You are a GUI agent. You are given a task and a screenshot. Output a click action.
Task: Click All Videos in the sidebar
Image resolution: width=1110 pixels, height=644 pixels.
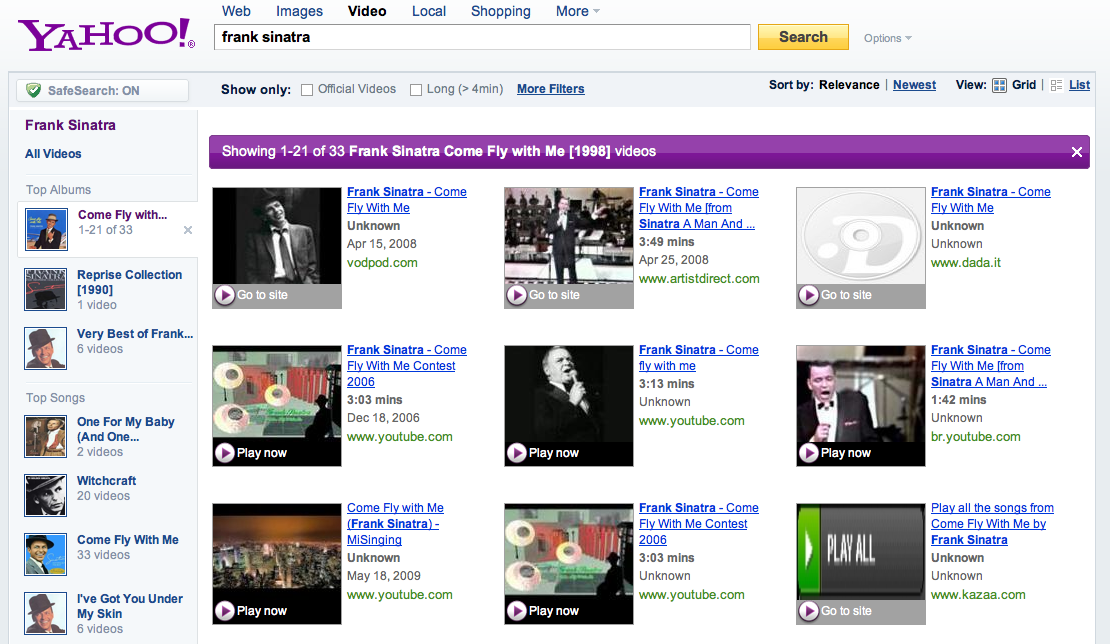[x=53, y=154]
